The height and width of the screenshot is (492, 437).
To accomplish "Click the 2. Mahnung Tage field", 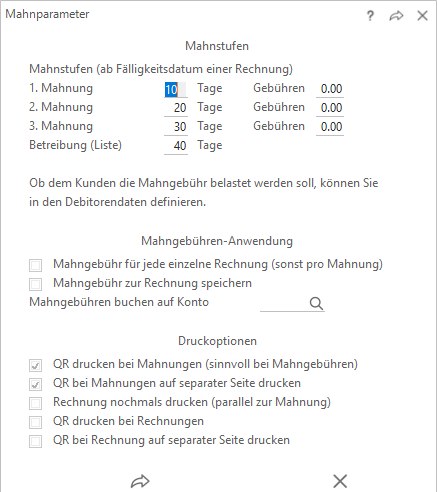I will coord(176,108).
